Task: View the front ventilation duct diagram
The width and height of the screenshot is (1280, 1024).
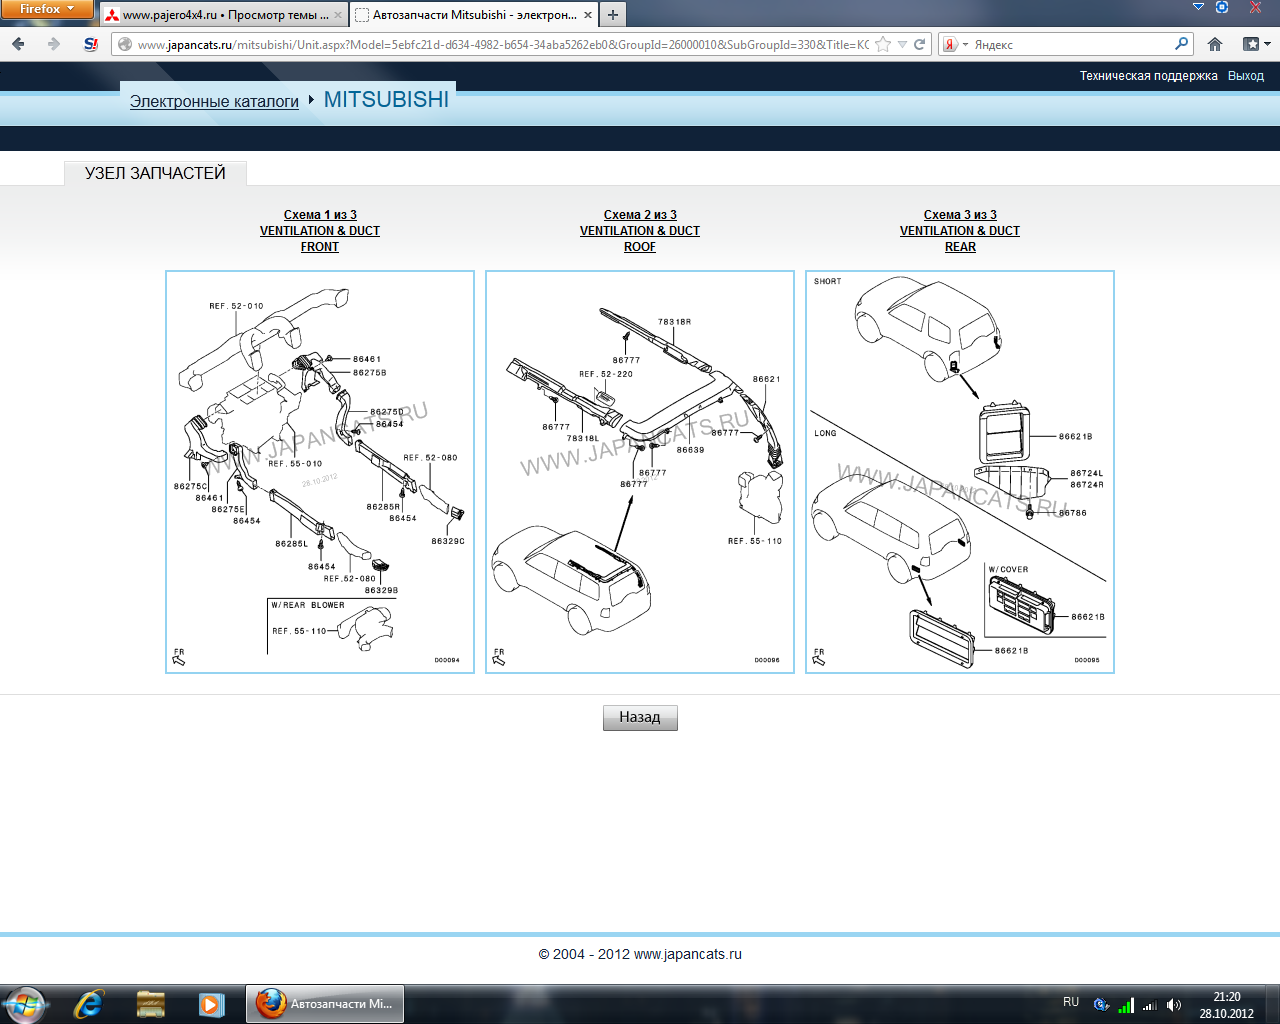Action: [x=320, y=472]
